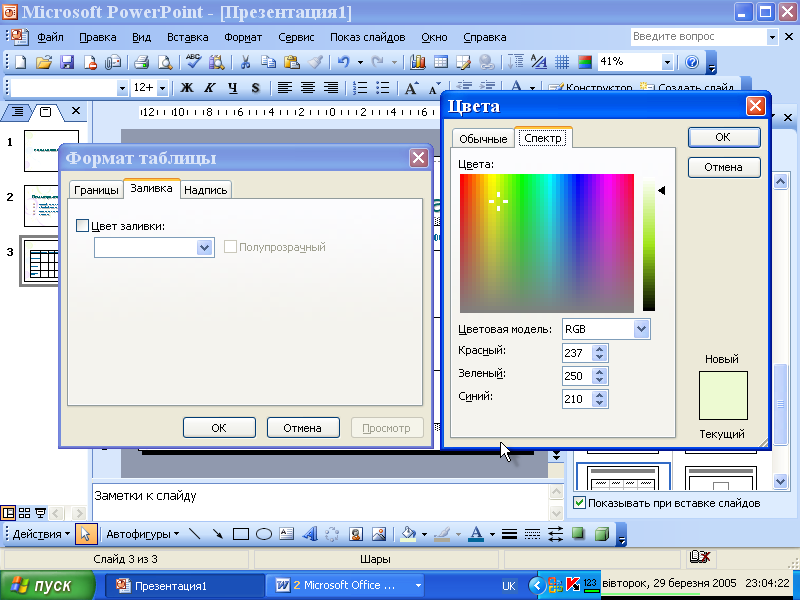Click the Print icon in toolbar
This screenshot has width=800, height=600.
pyautogui.click(x=141, y=62)
